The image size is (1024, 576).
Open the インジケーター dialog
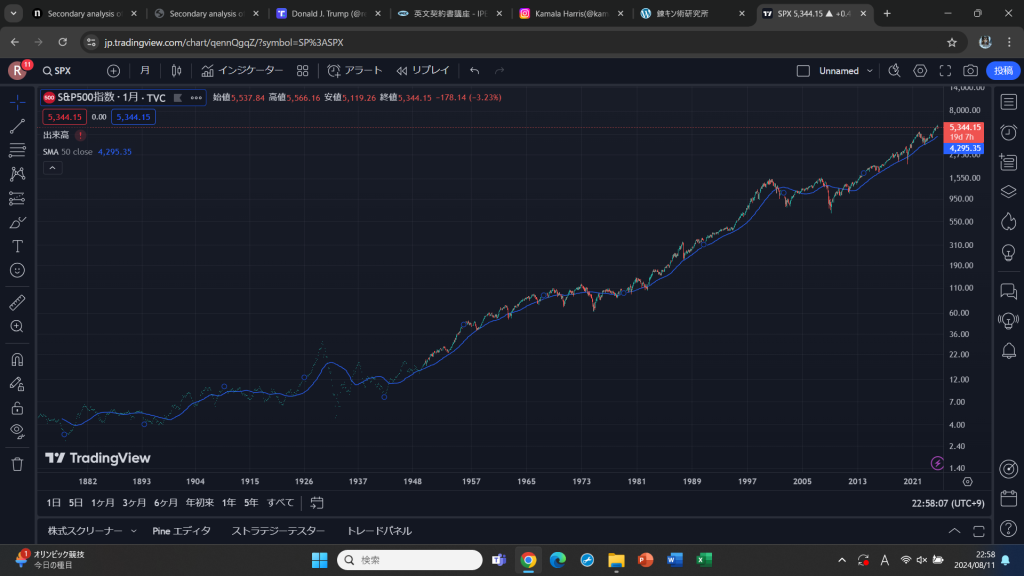click(x=240, y=71)
